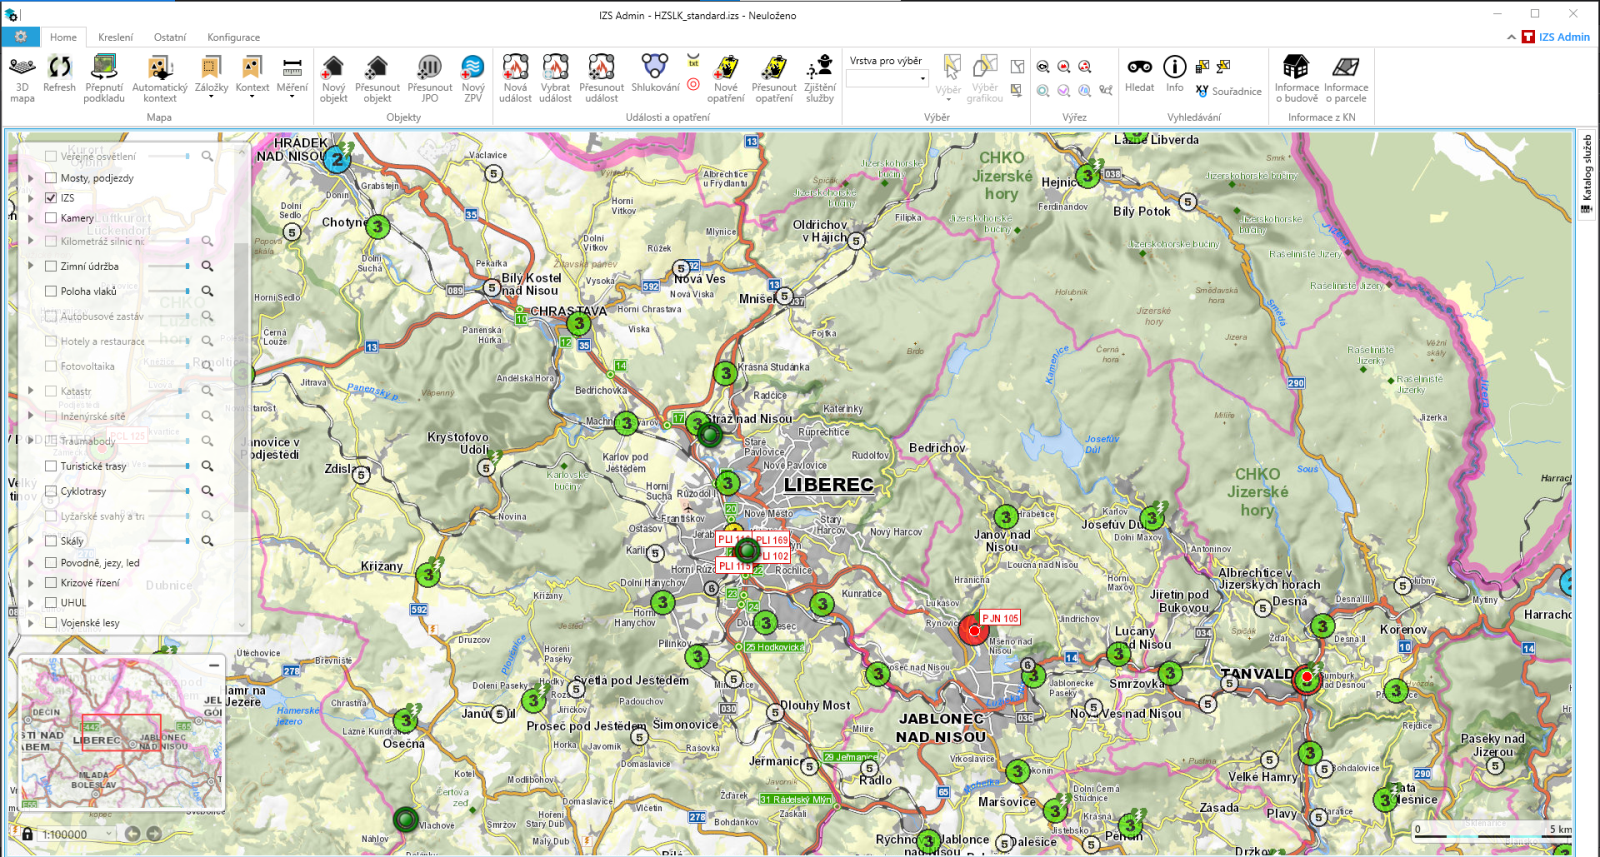
Task: Expand the Mosty, podjezdy layer group
Action: (x=31, y=178)
